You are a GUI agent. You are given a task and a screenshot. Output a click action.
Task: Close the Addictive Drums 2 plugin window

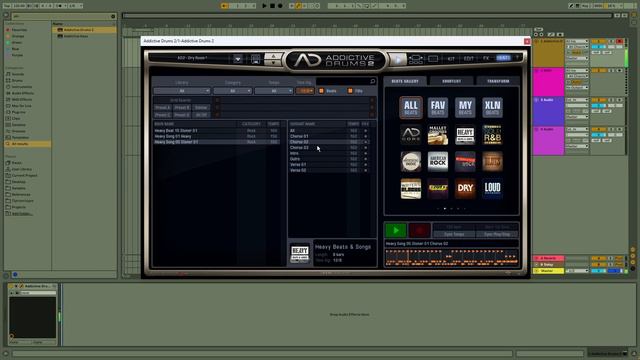coord(527,41)
